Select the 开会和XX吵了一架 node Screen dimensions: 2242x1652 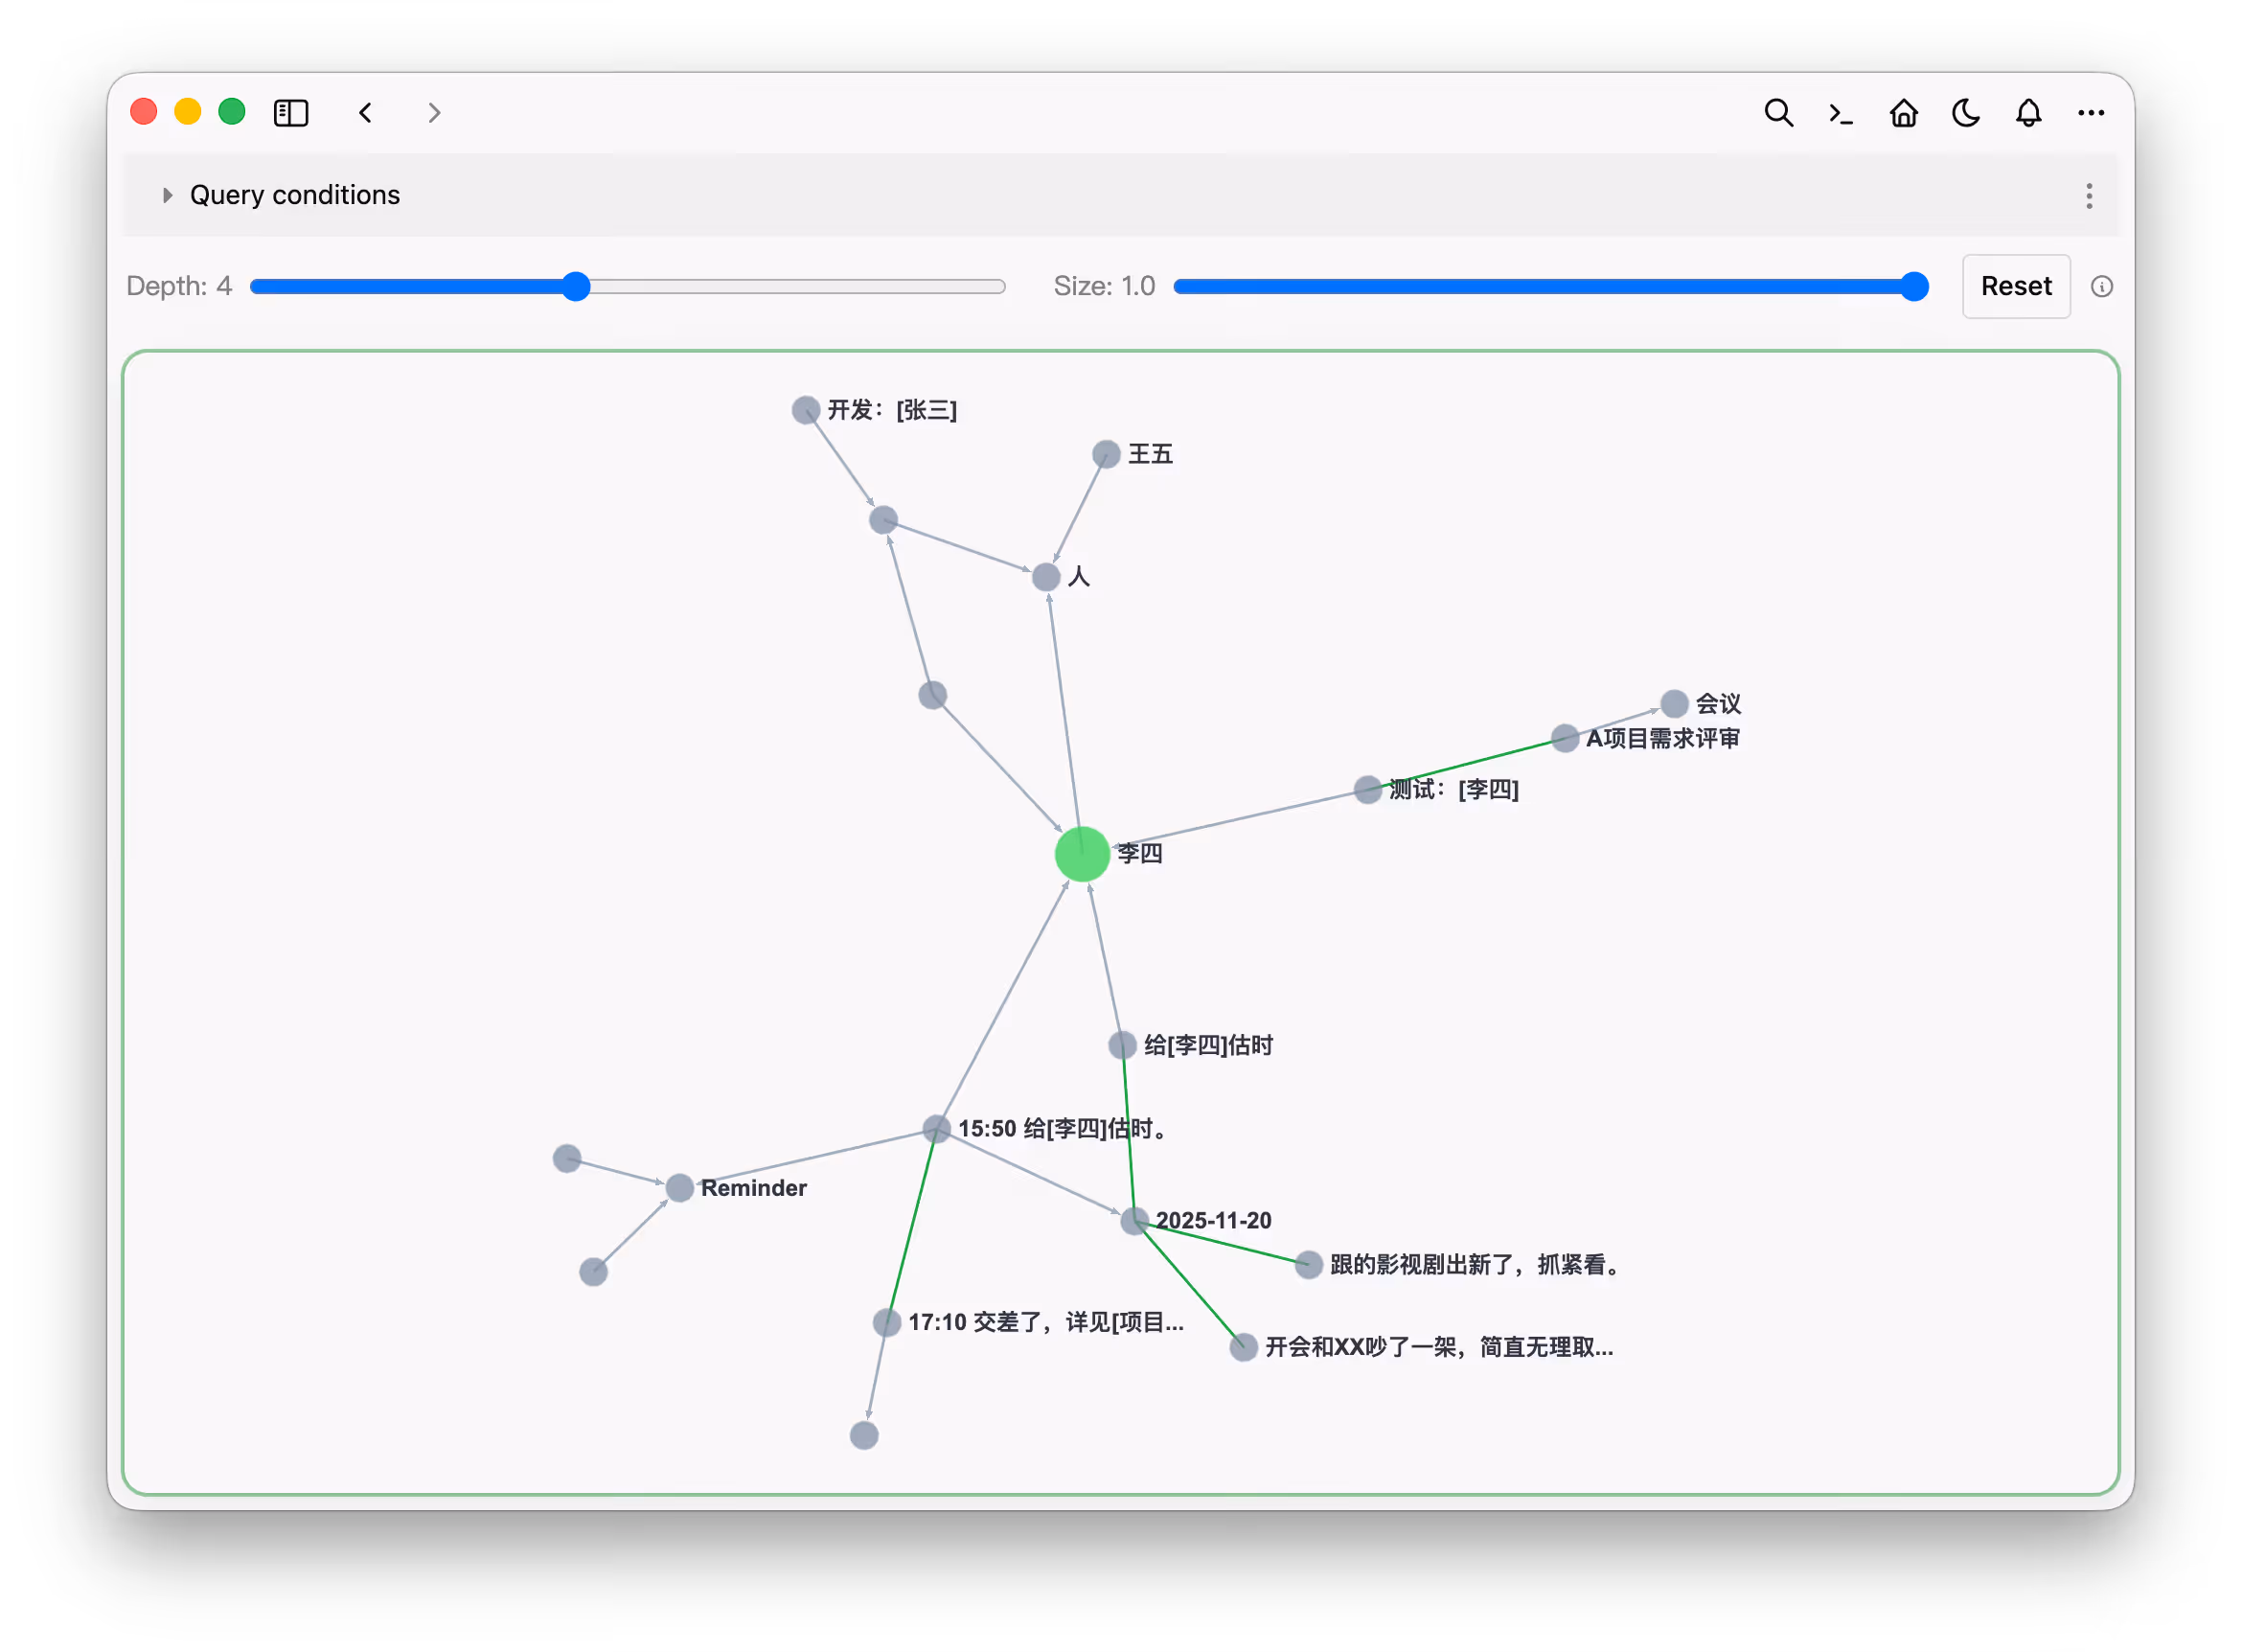(1243, 1347)
